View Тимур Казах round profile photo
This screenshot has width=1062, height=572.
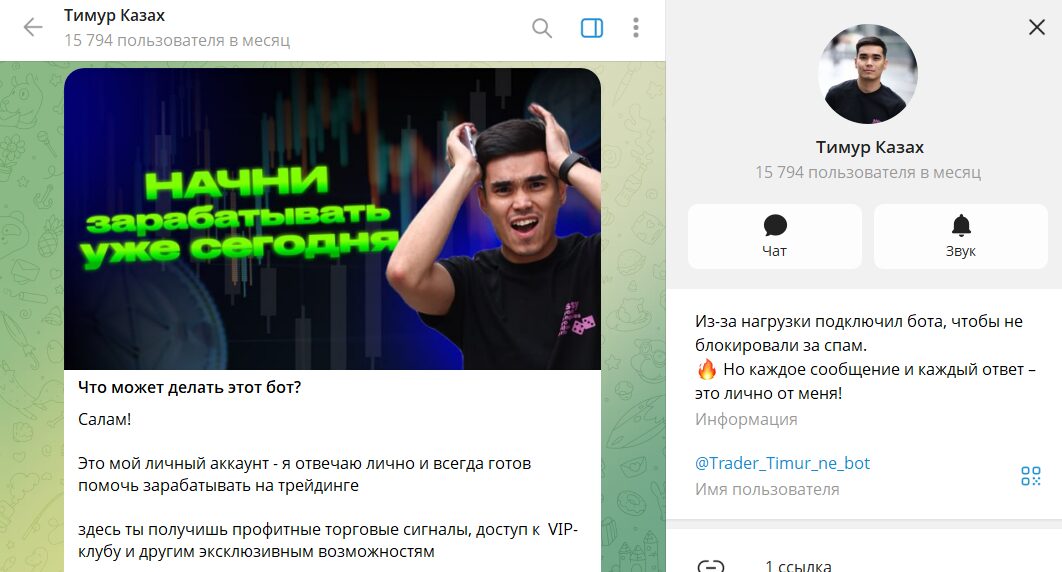(x=868, y=74)
